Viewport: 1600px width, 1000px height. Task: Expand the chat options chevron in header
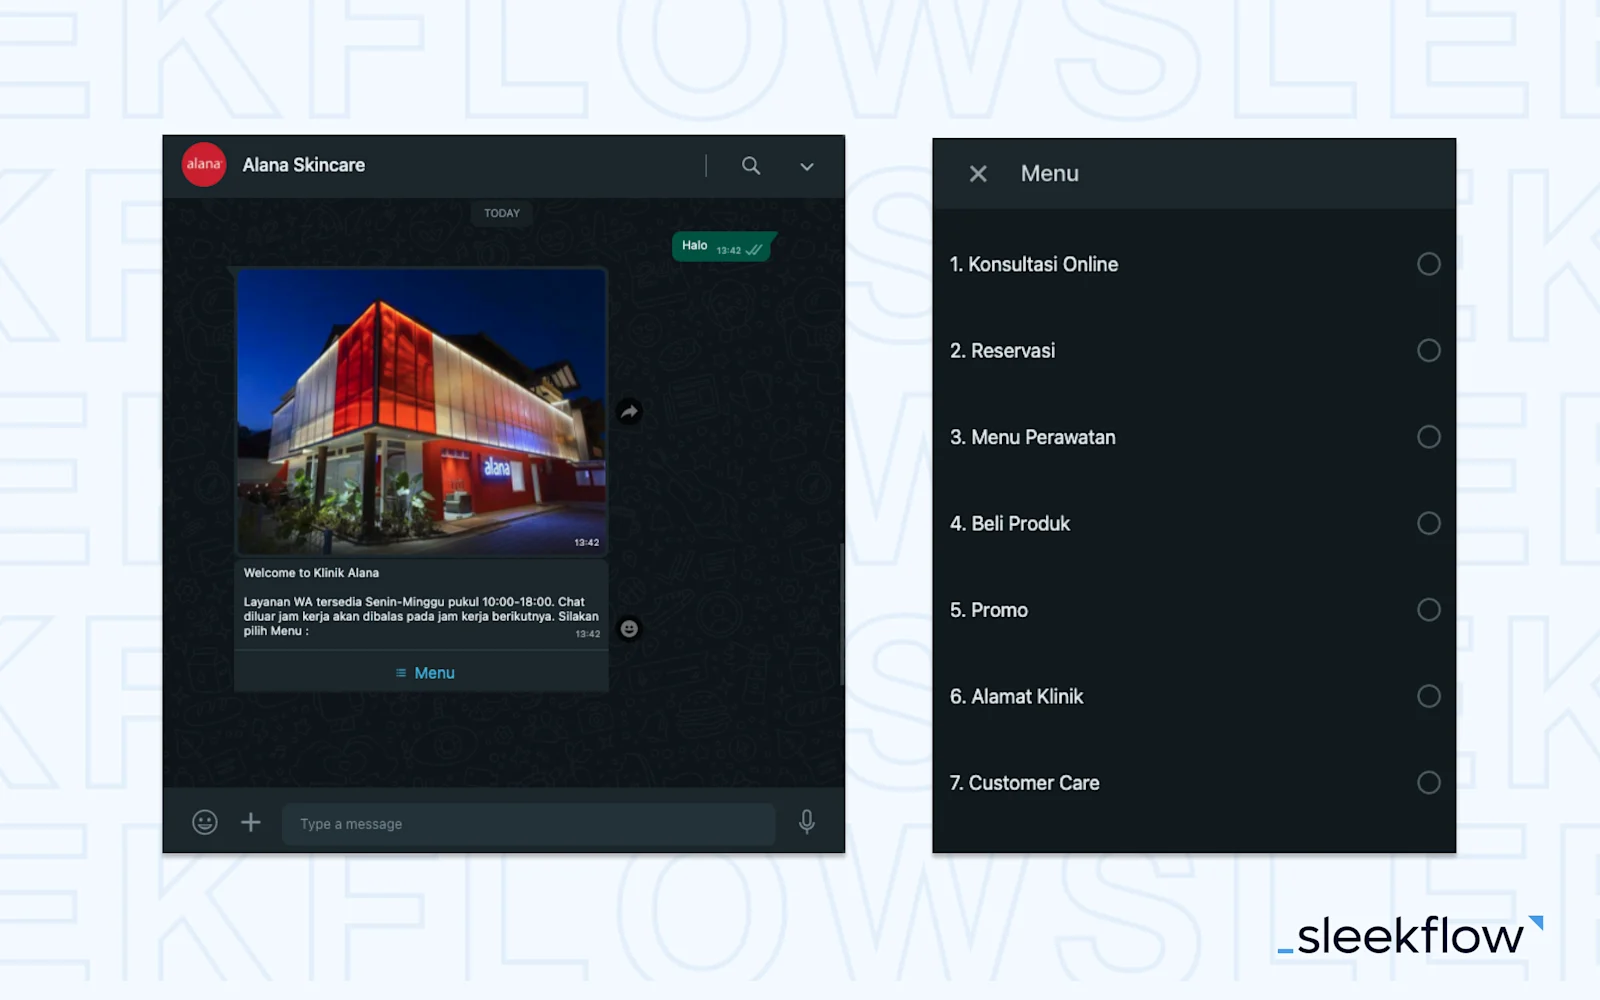point(807,167)
